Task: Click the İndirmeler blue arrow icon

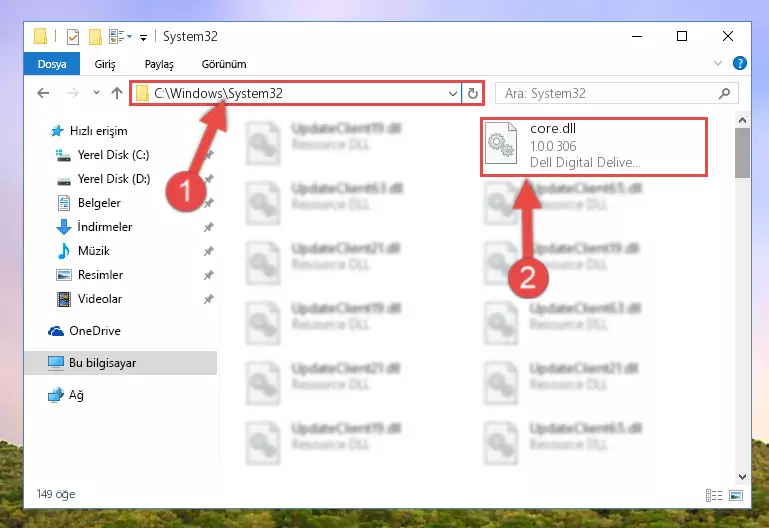Action: click(64, 226)
